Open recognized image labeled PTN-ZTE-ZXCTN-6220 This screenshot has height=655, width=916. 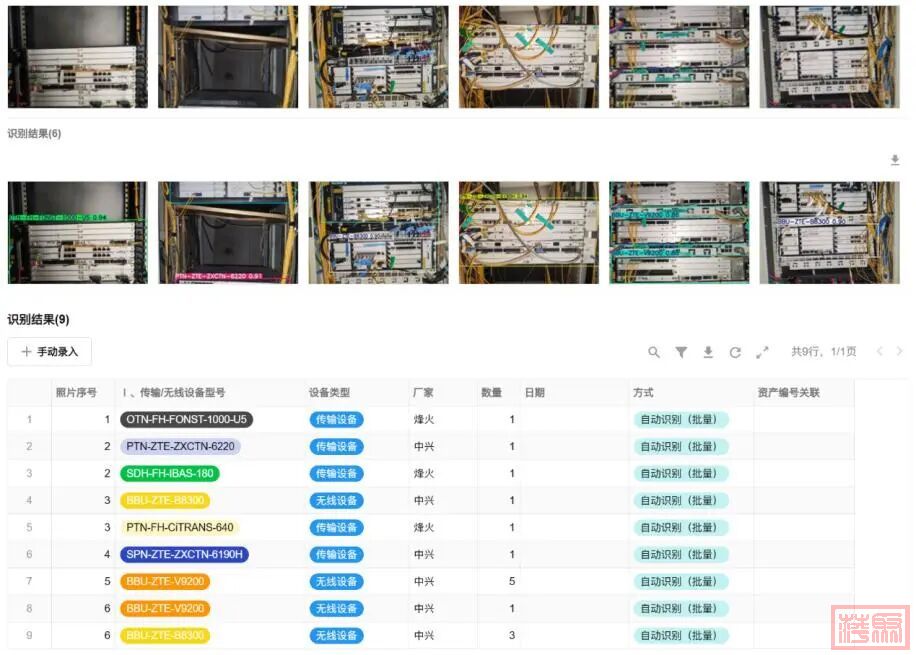pos(228,233)
